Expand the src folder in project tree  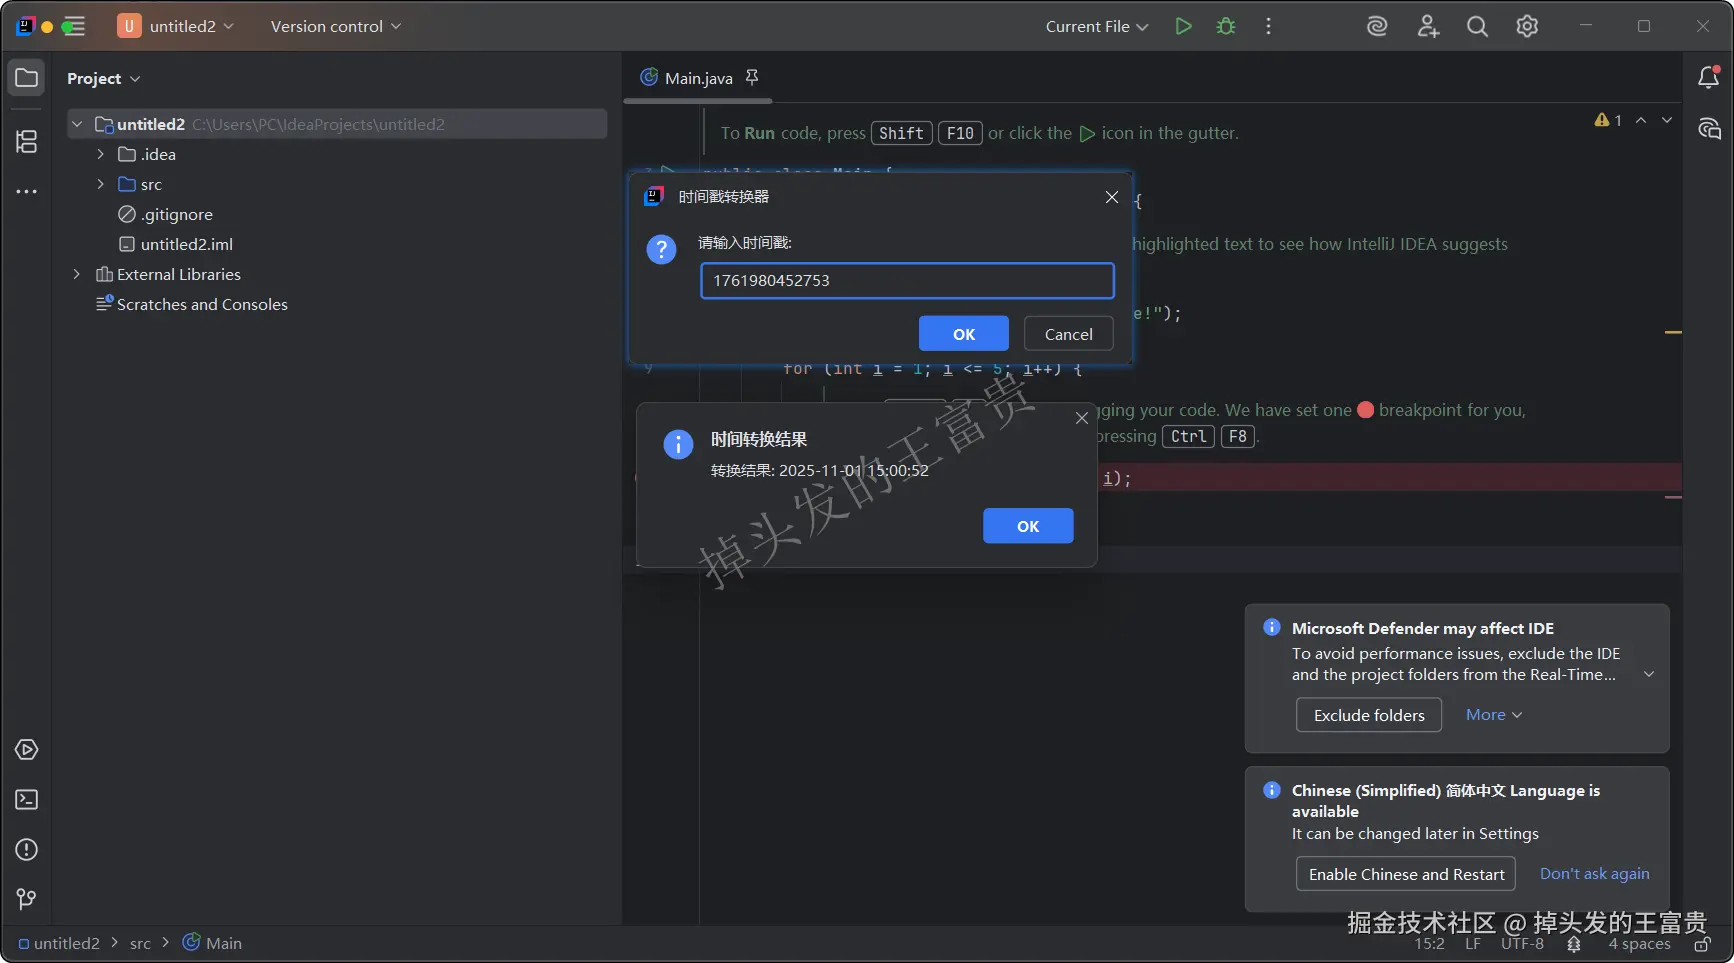pyautogui.click(x=100, y=184)
